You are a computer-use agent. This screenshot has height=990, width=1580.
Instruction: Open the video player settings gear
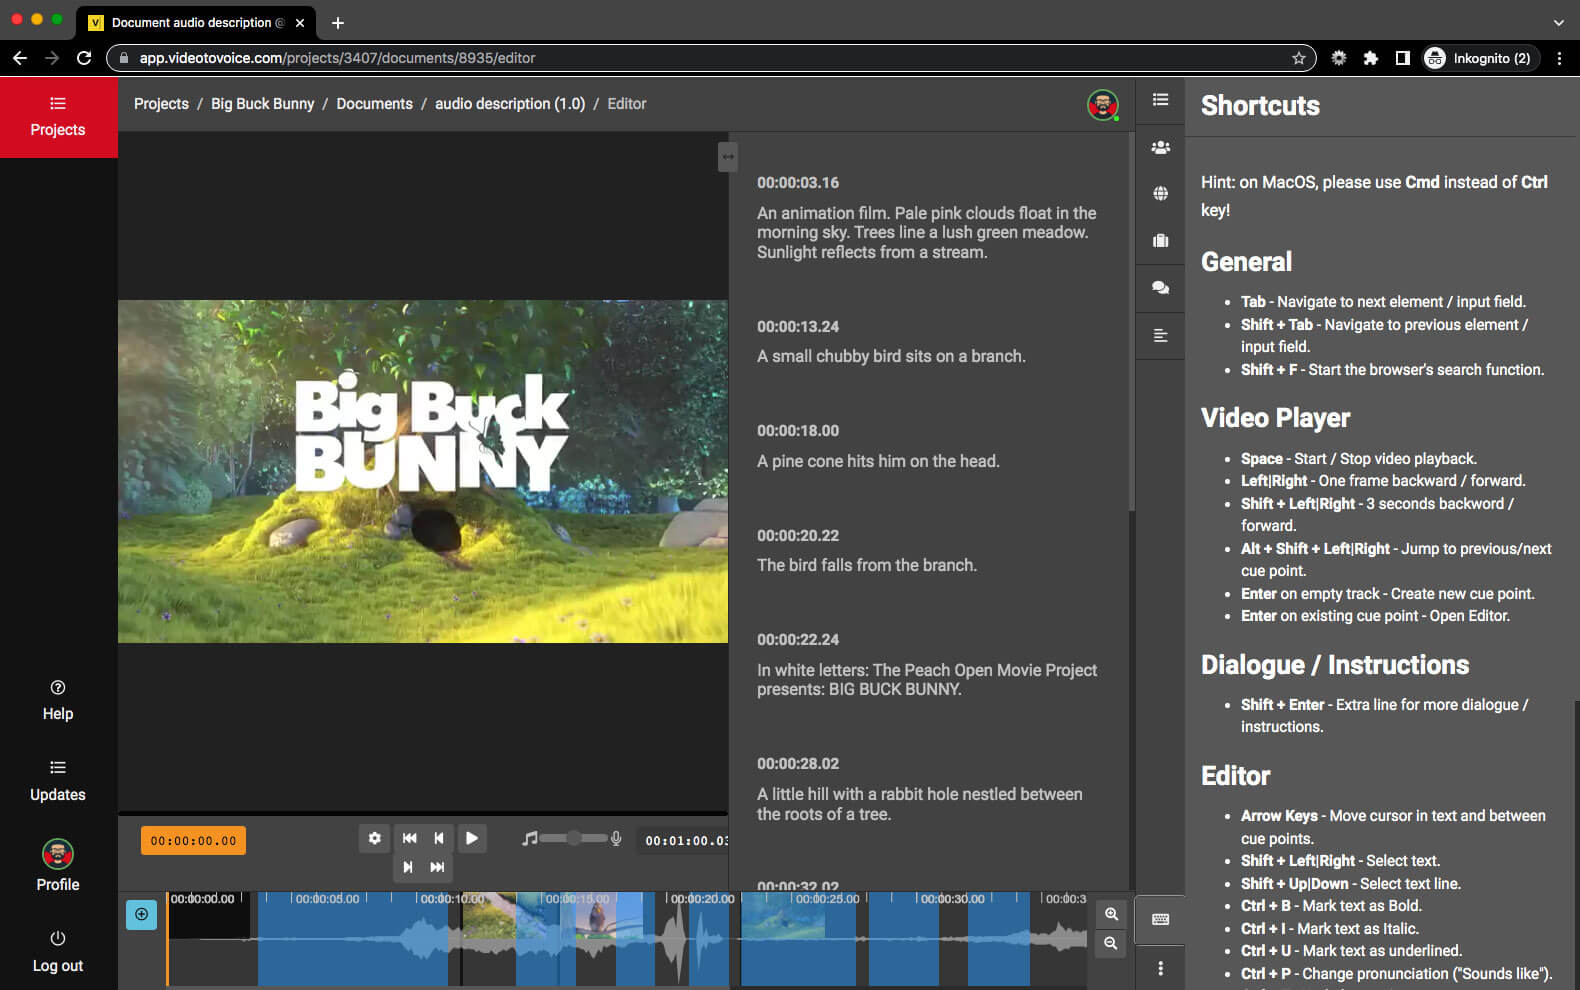[374, 838]
